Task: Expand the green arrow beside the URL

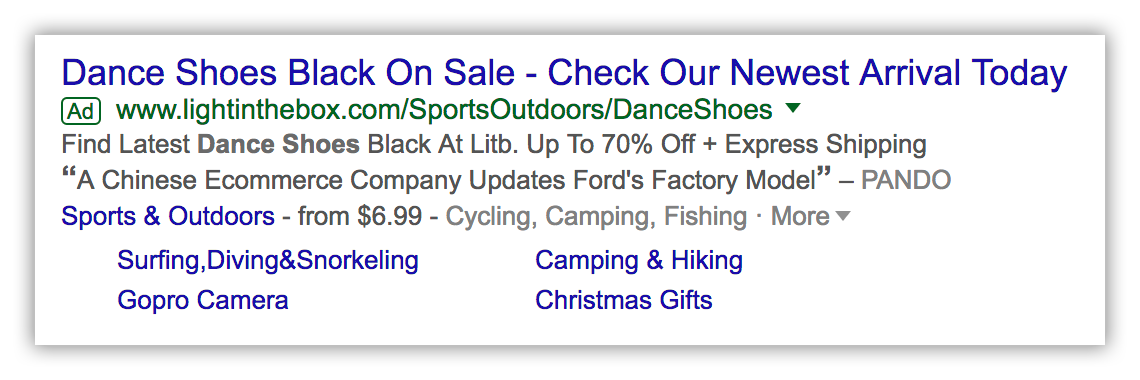Action: click(x=792, y=109)
